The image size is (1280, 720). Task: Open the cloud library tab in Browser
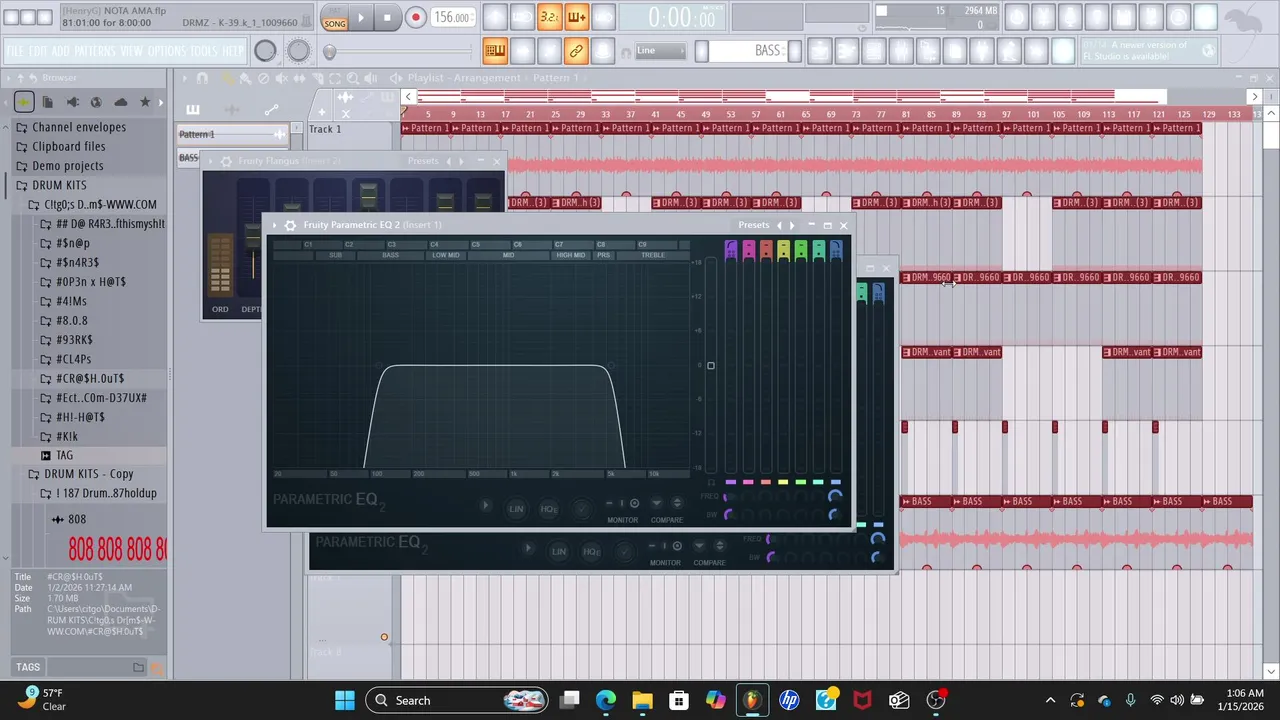[x=121, y=102]
